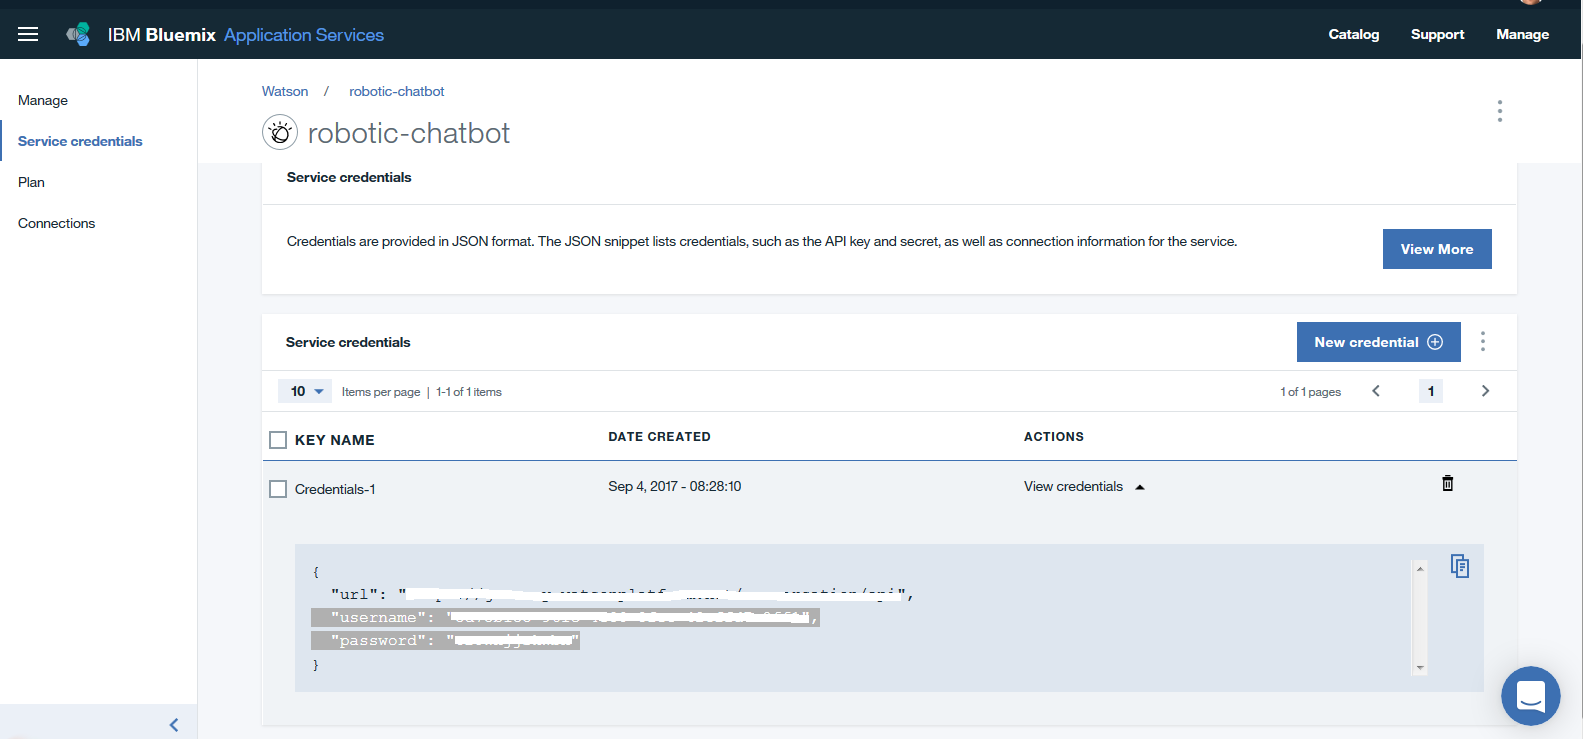1583x739 pixels.
Task: Open the chat support bubble
Action: [1530, 696]
